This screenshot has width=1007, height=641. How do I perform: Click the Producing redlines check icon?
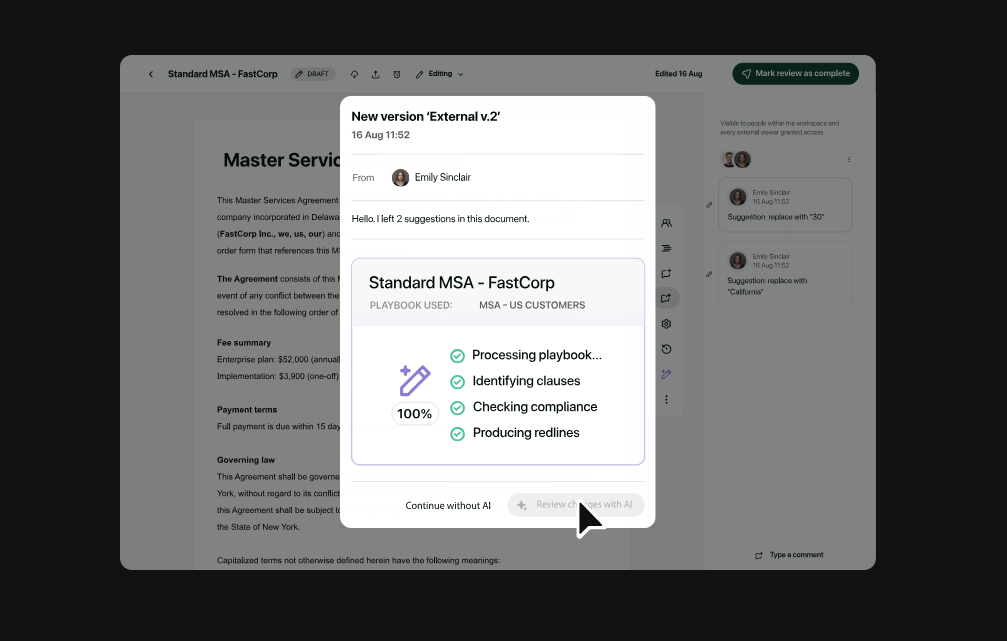(x=457, y=434)
